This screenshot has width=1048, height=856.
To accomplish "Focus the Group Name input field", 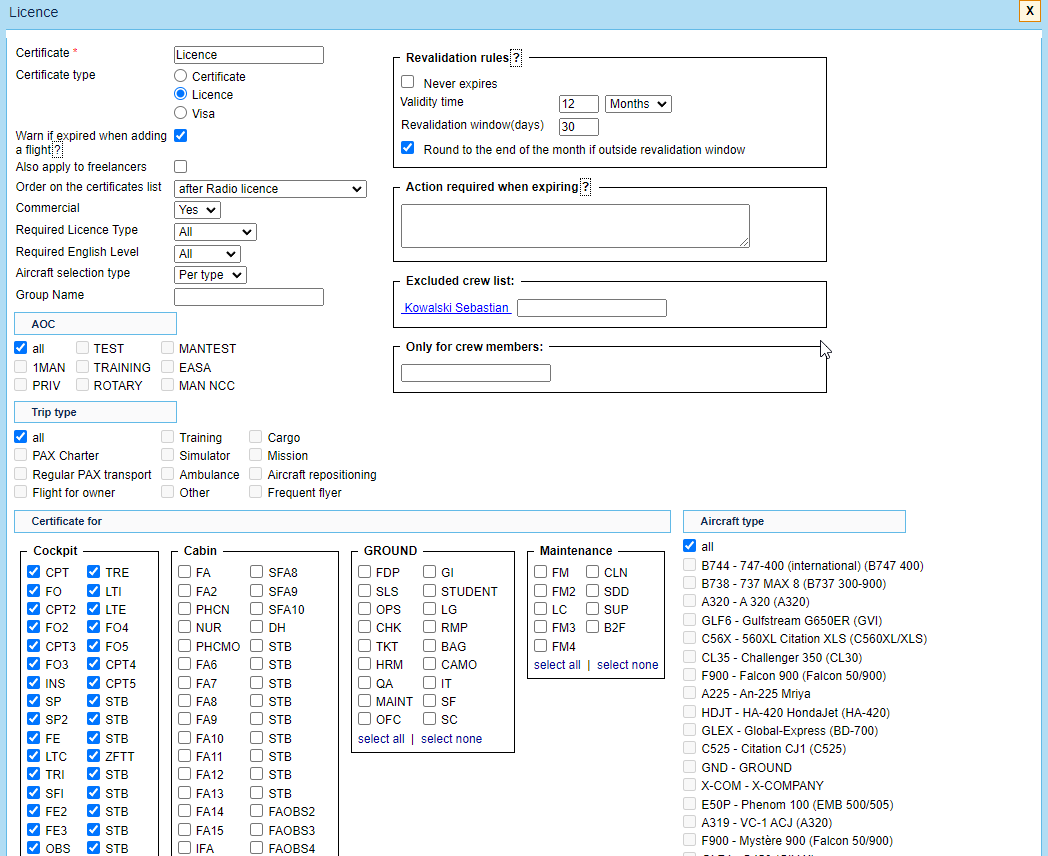I will pyautogui.click(x=249, y=297).
